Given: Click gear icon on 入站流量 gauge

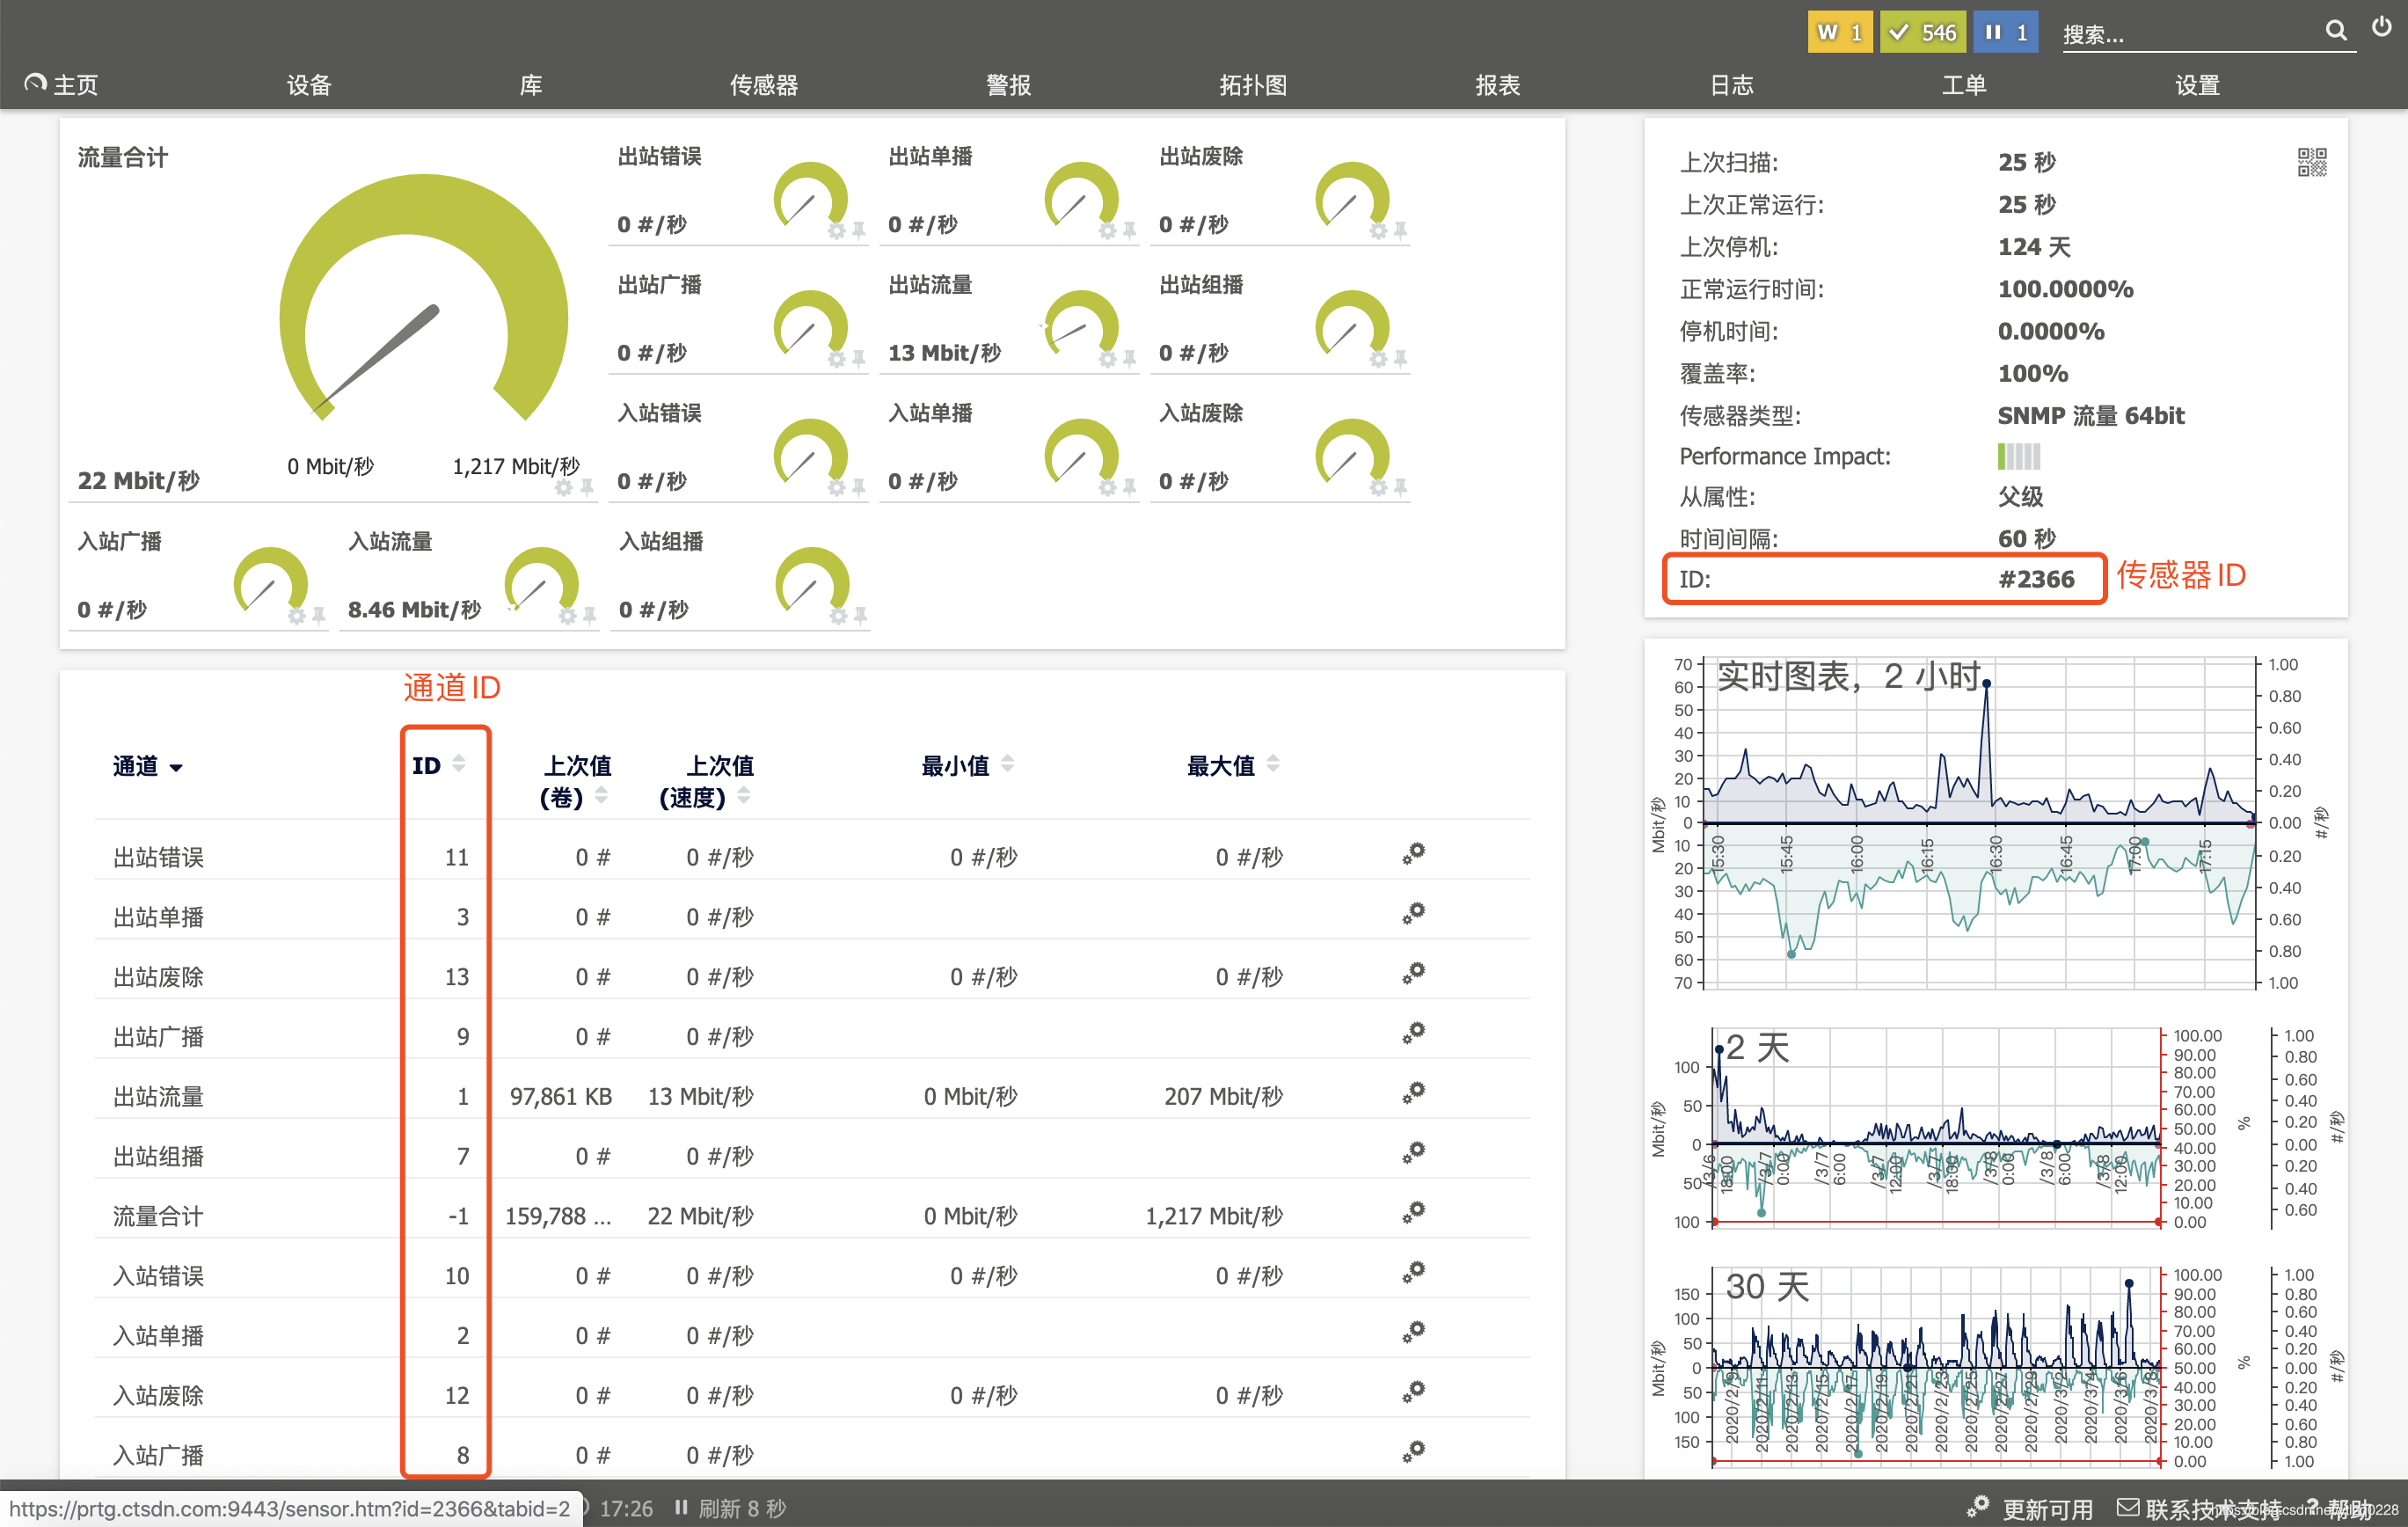Looking at the screenshot, I should click(567, 616).
